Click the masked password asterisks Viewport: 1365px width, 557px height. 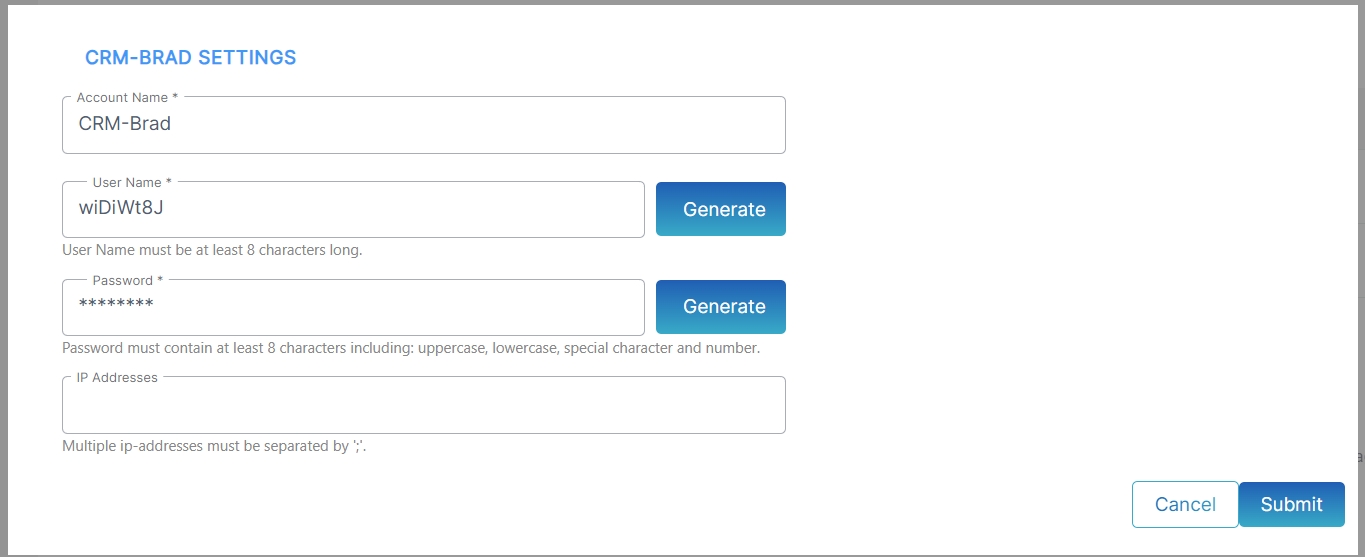[116, 304]
